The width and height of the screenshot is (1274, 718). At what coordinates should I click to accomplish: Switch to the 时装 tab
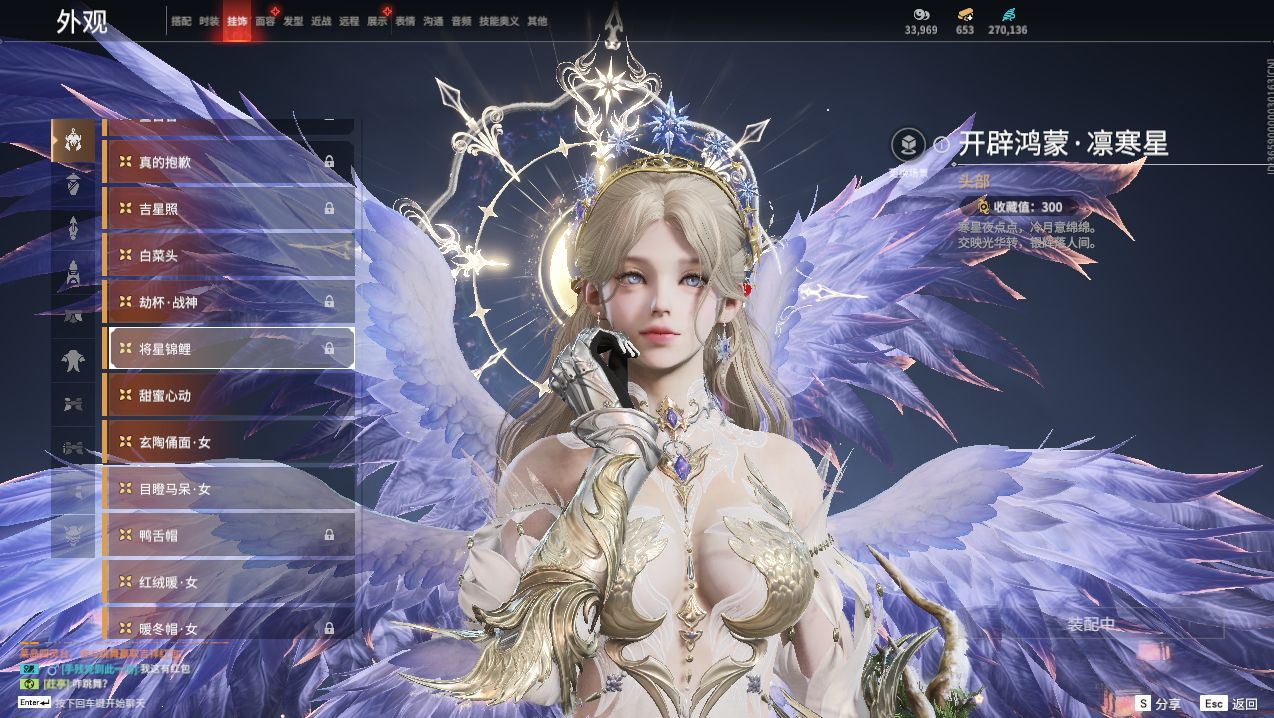[x=209, y=21]
